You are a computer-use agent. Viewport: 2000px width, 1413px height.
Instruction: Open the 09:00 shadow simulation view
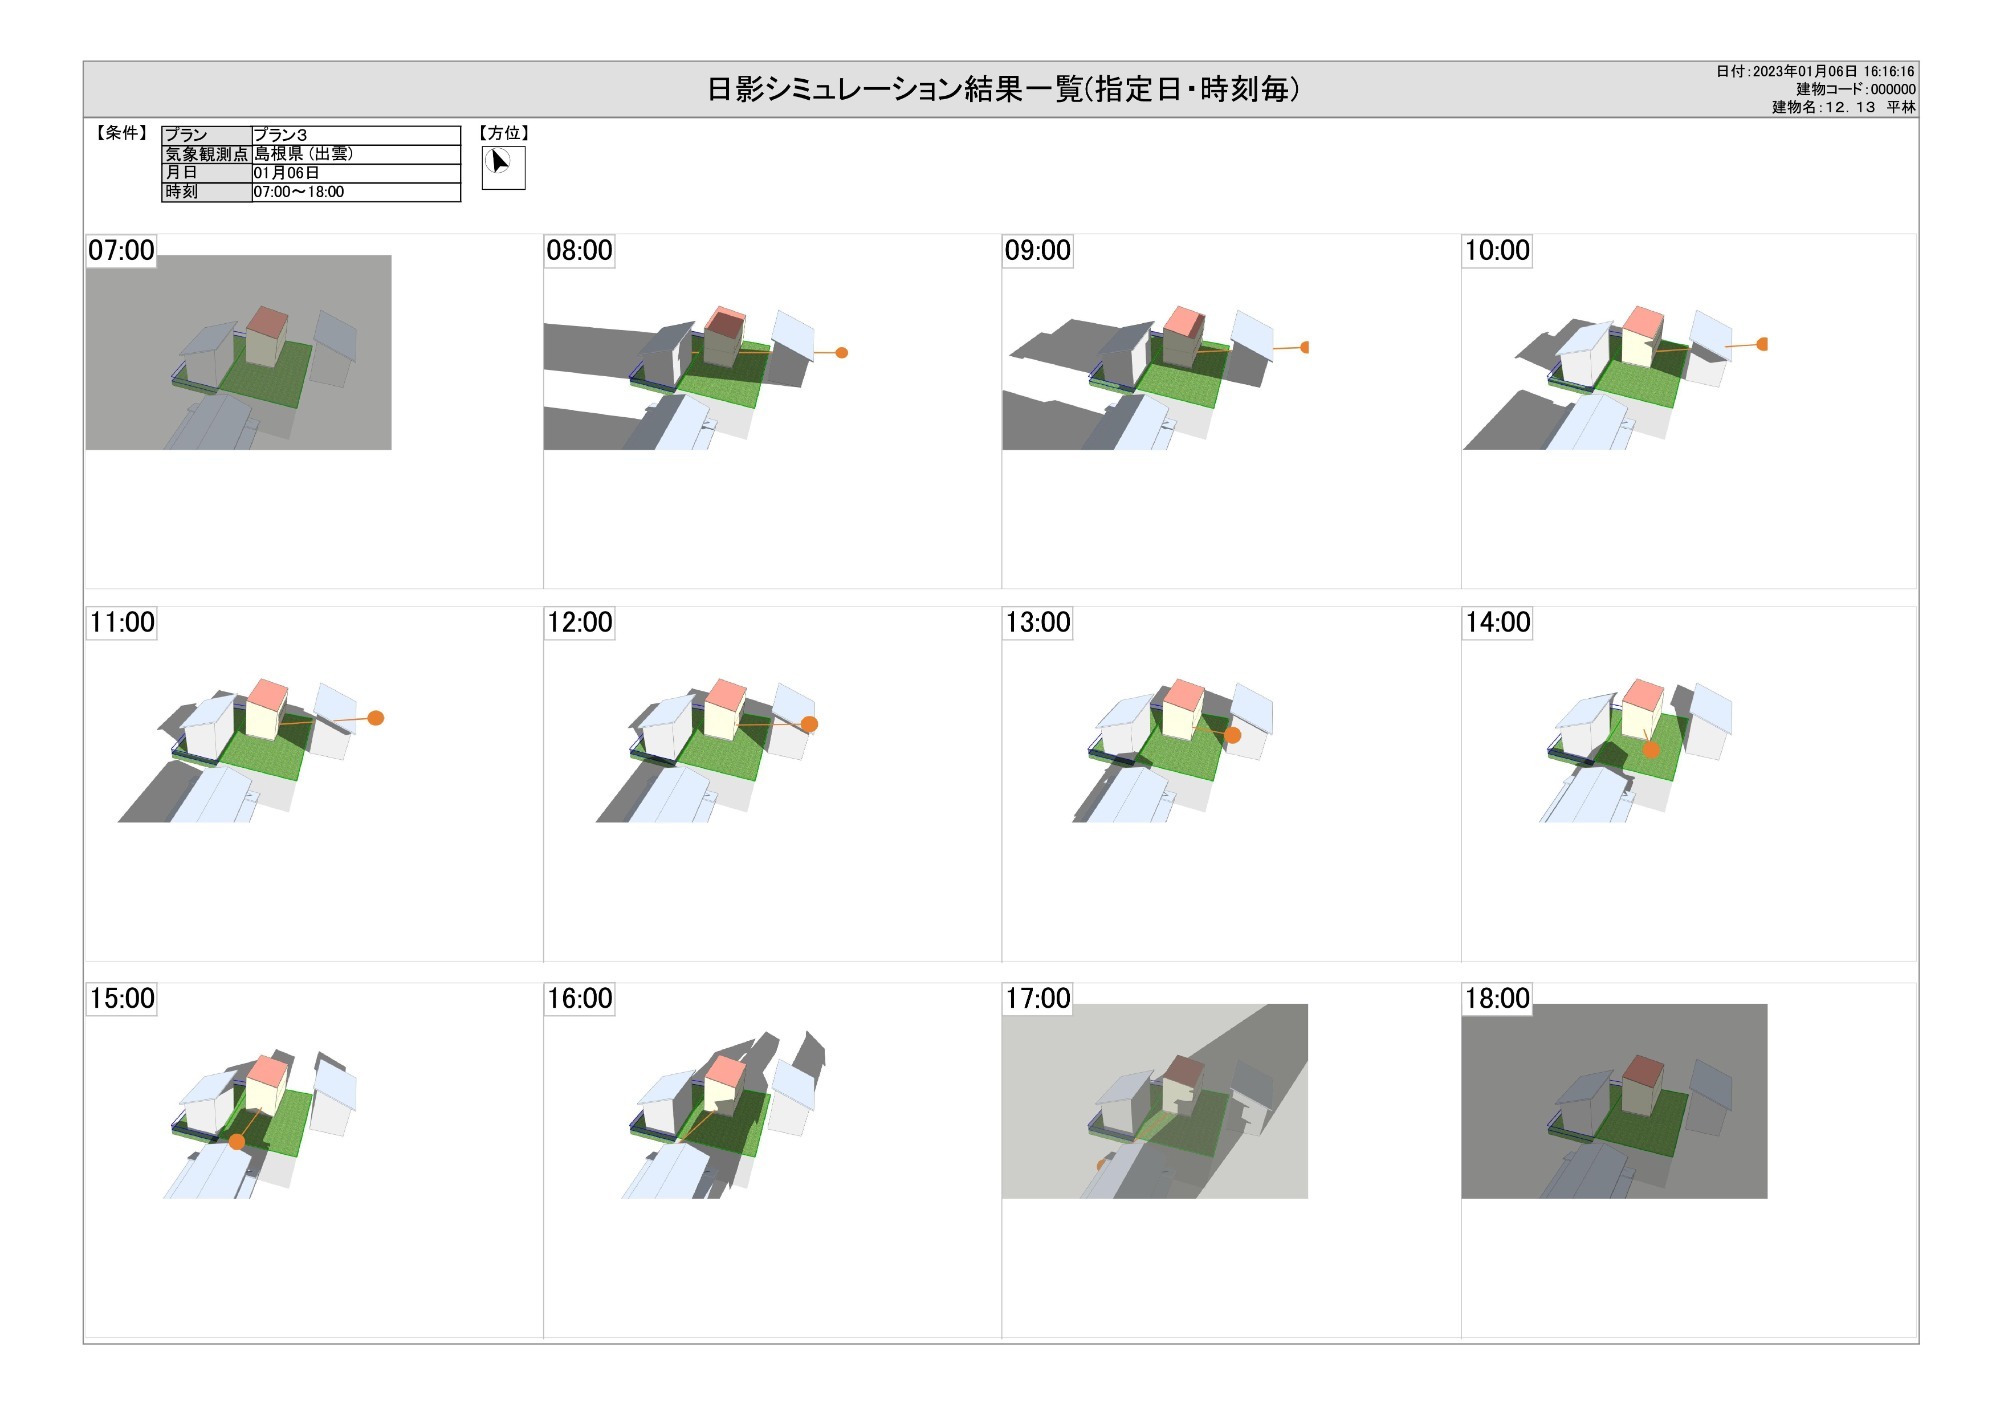pos(1155,352)
